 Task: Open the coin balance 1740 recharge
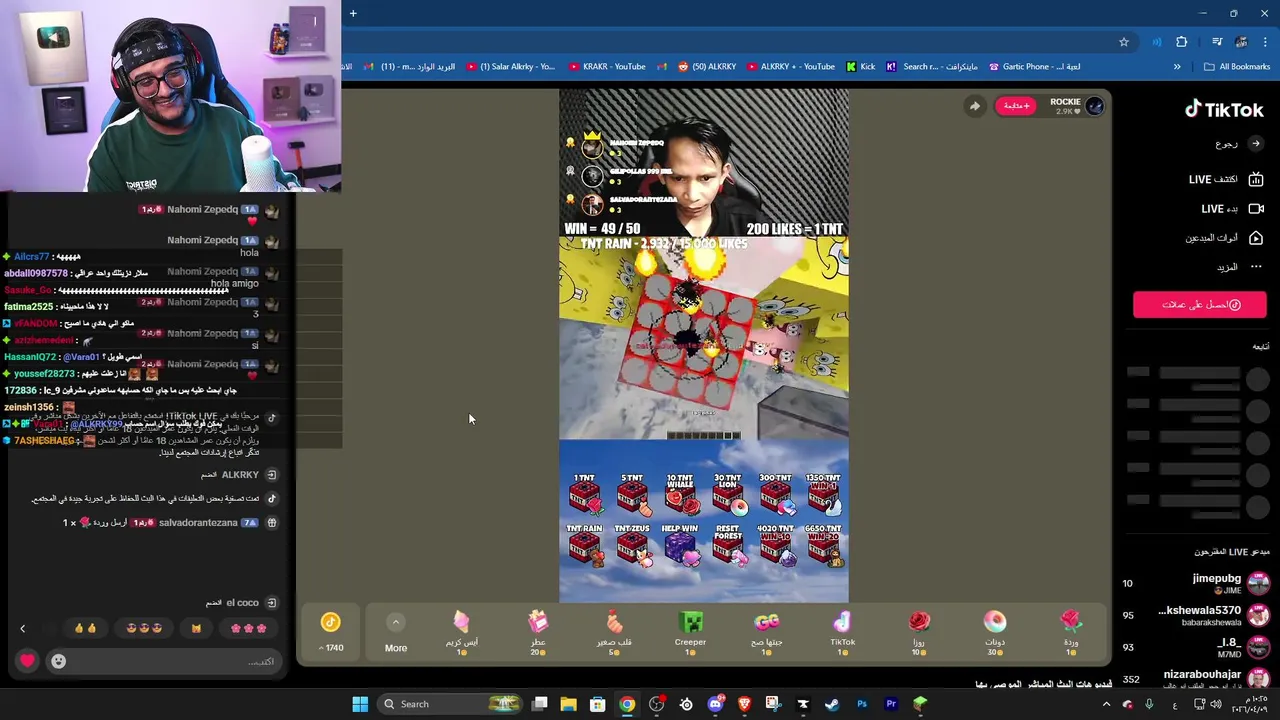(331, 633)
